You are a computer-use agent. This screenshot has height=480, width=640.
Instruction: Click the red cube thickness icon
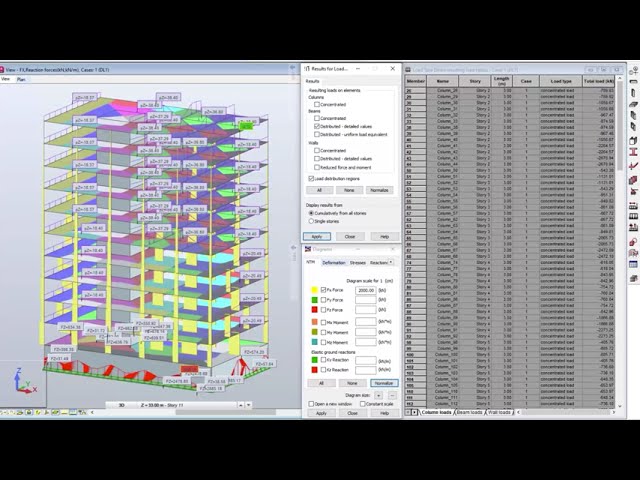pos(633,180)
